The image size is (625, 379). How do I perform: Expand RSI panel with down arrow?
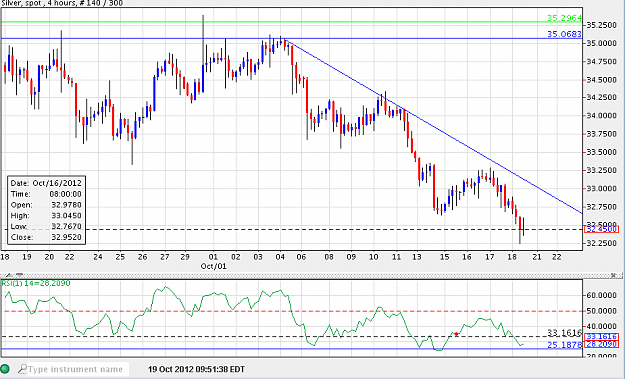[20, 275]
